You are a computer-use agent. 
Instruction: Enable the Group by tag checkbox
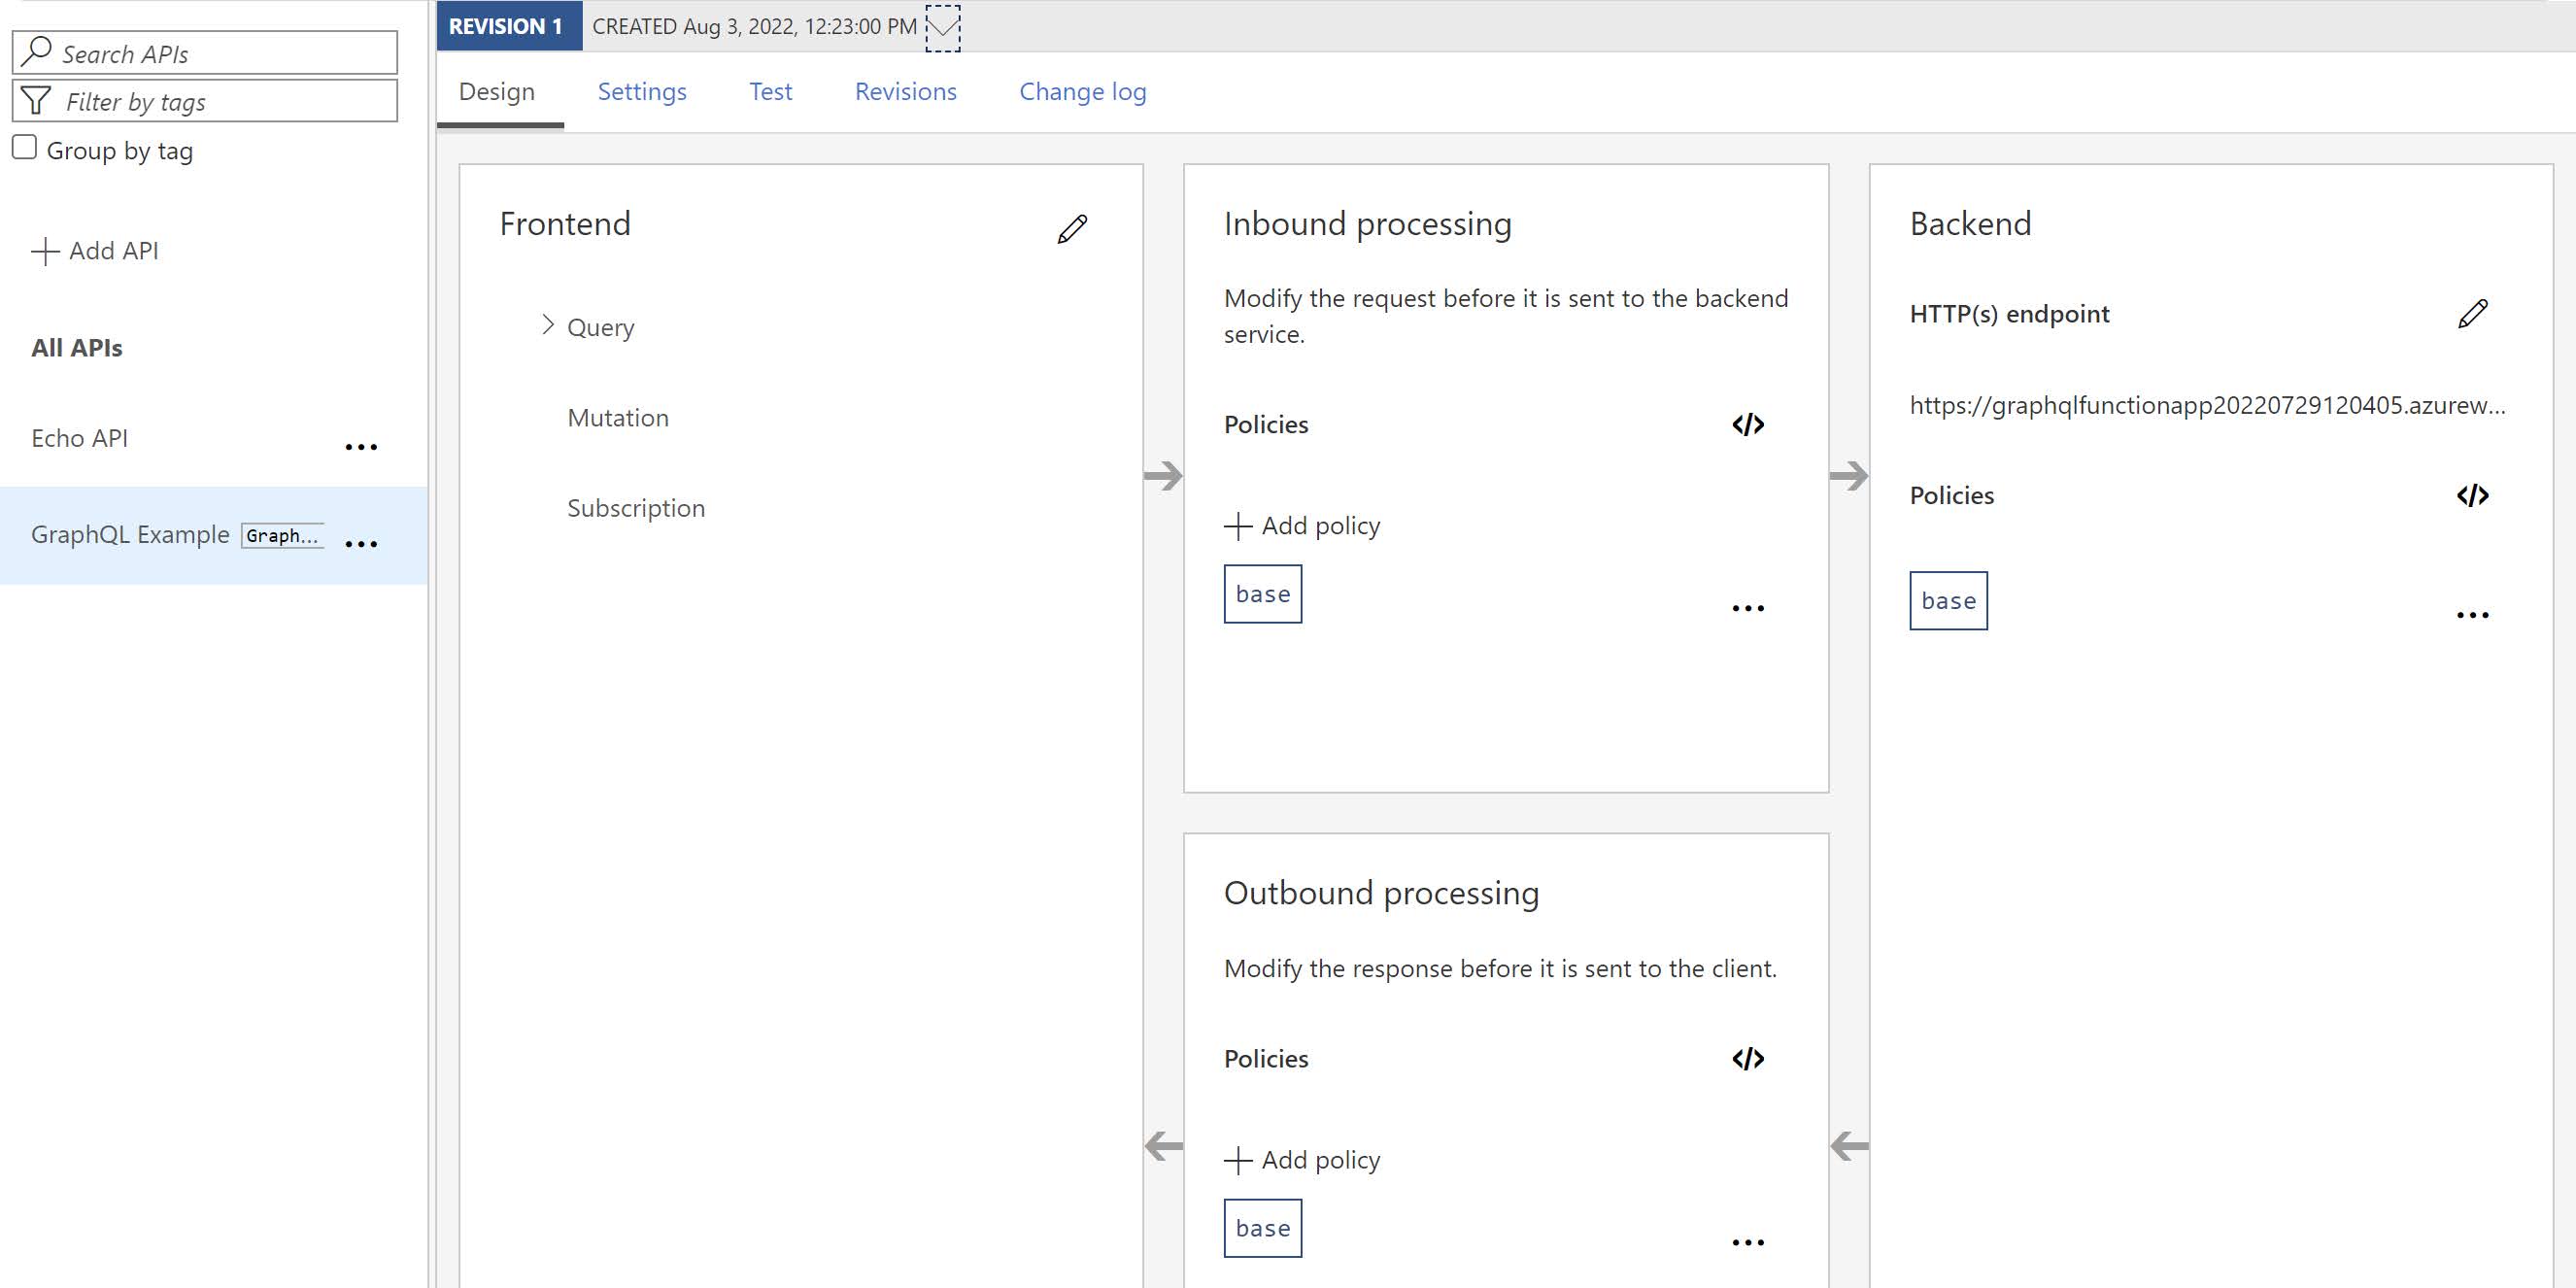point(25,148)
